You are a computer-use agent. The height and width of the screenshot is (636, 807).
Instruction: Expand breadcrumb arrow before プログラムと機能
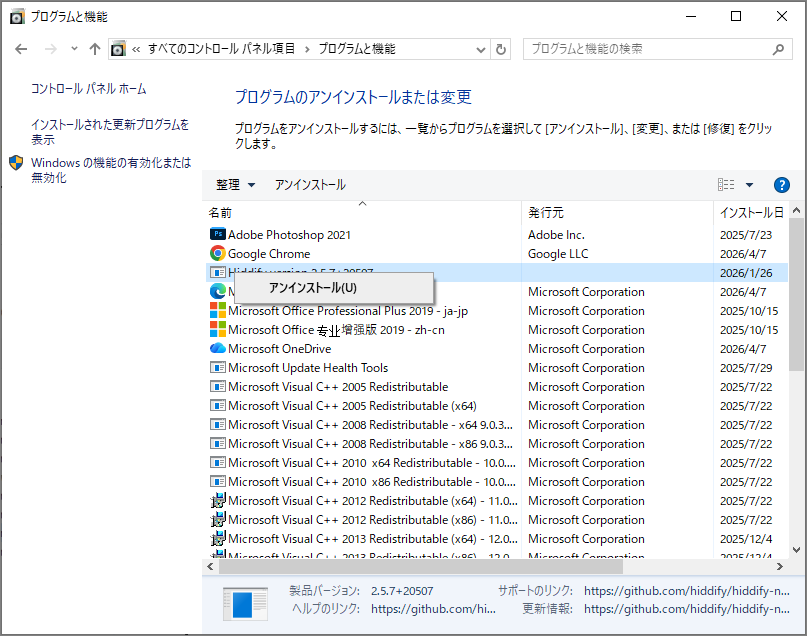tap(307, 49)
